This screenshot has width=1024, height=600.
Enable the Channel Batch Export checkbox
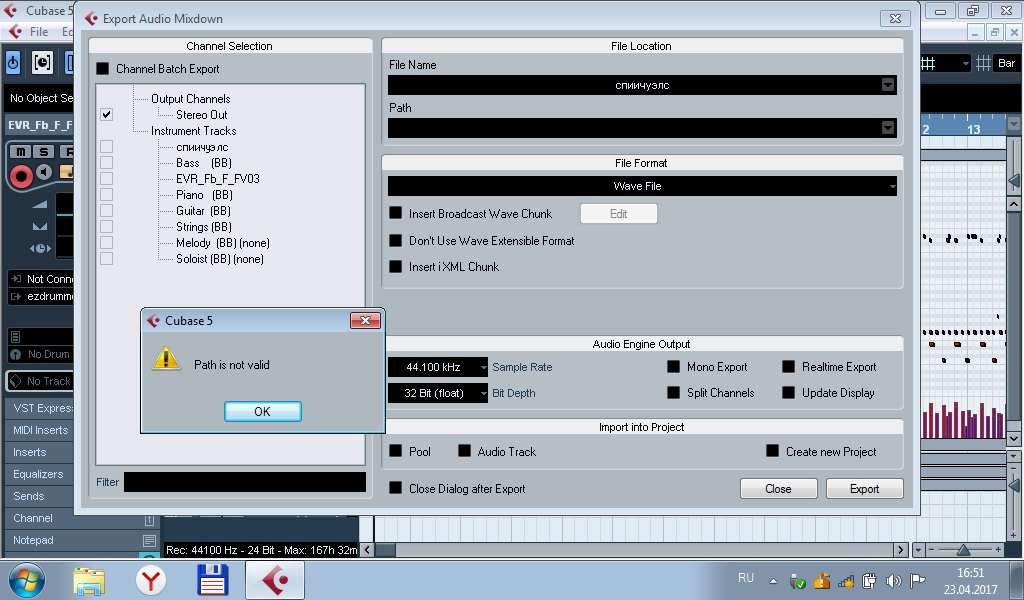[103, 69]
